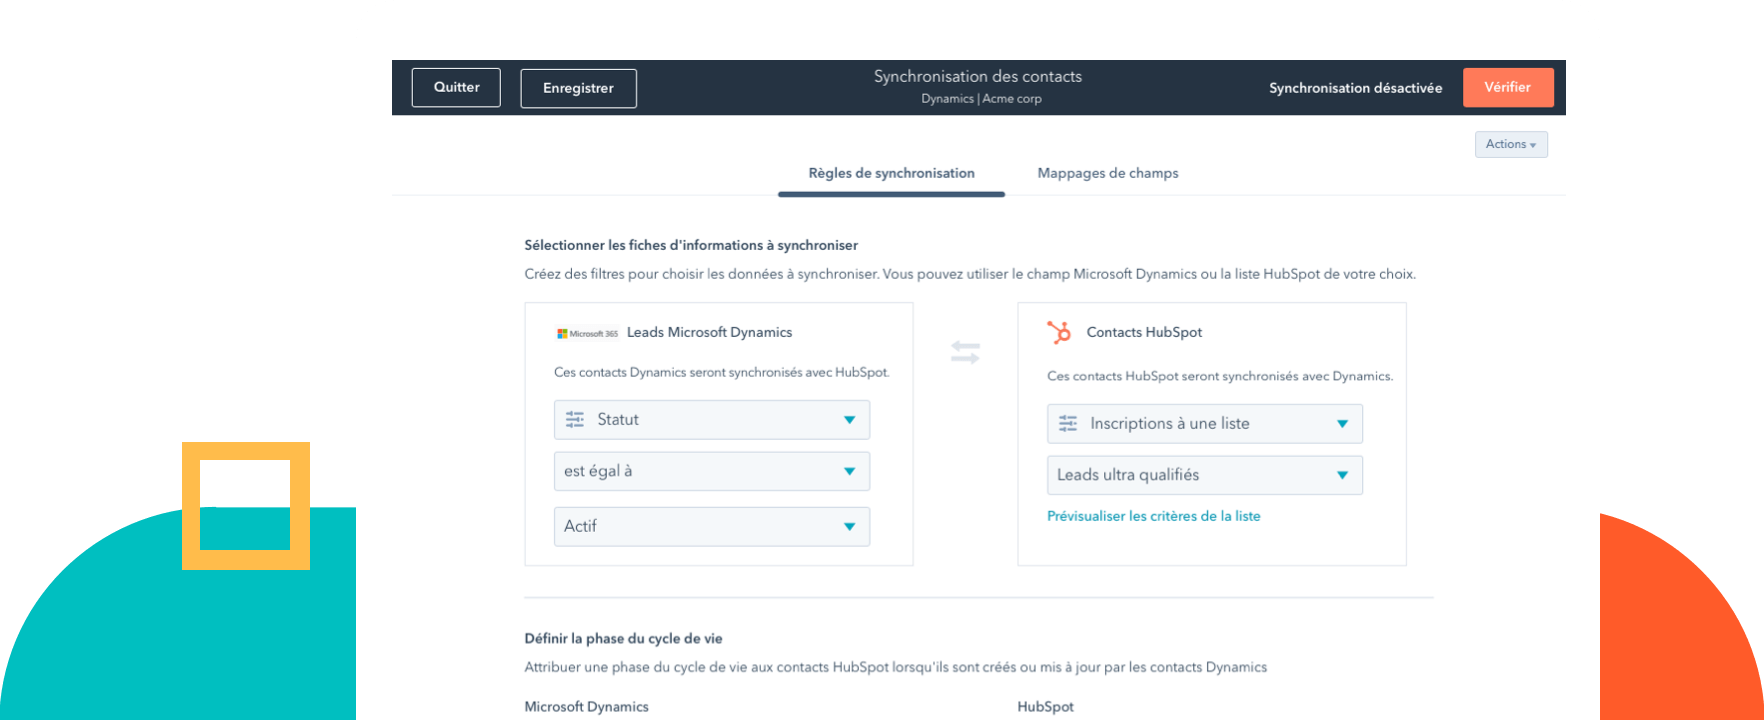Click the Synchronisation désactivée status text
The image size is (1764, 720).
pos(1355,88)
